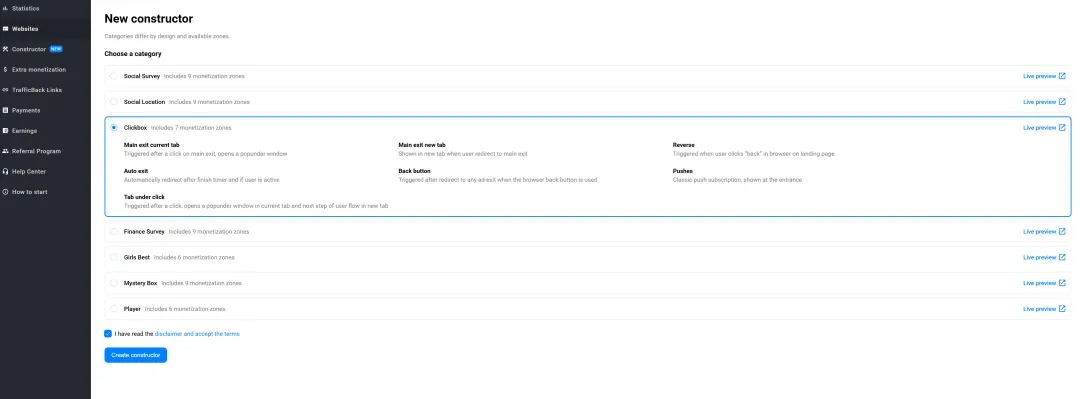Image resolution: width=1080 pixels, height=399 pixels.
Task: Click the Websites sidebar icon
Action: (6, 29)
